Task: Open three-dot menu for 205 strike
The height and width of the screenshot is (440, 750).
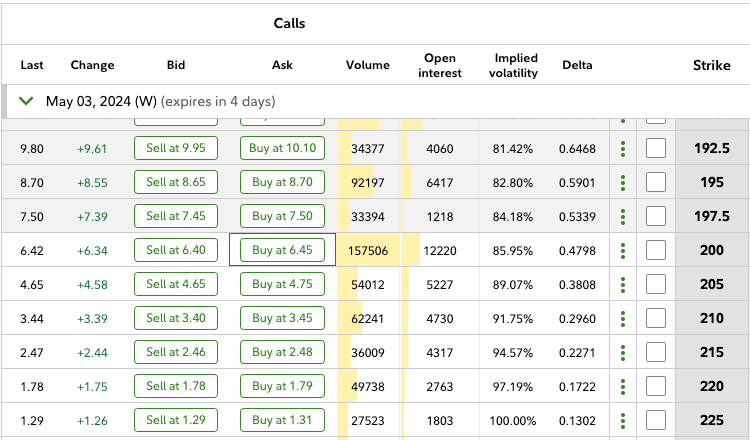Action: (623, 285)
